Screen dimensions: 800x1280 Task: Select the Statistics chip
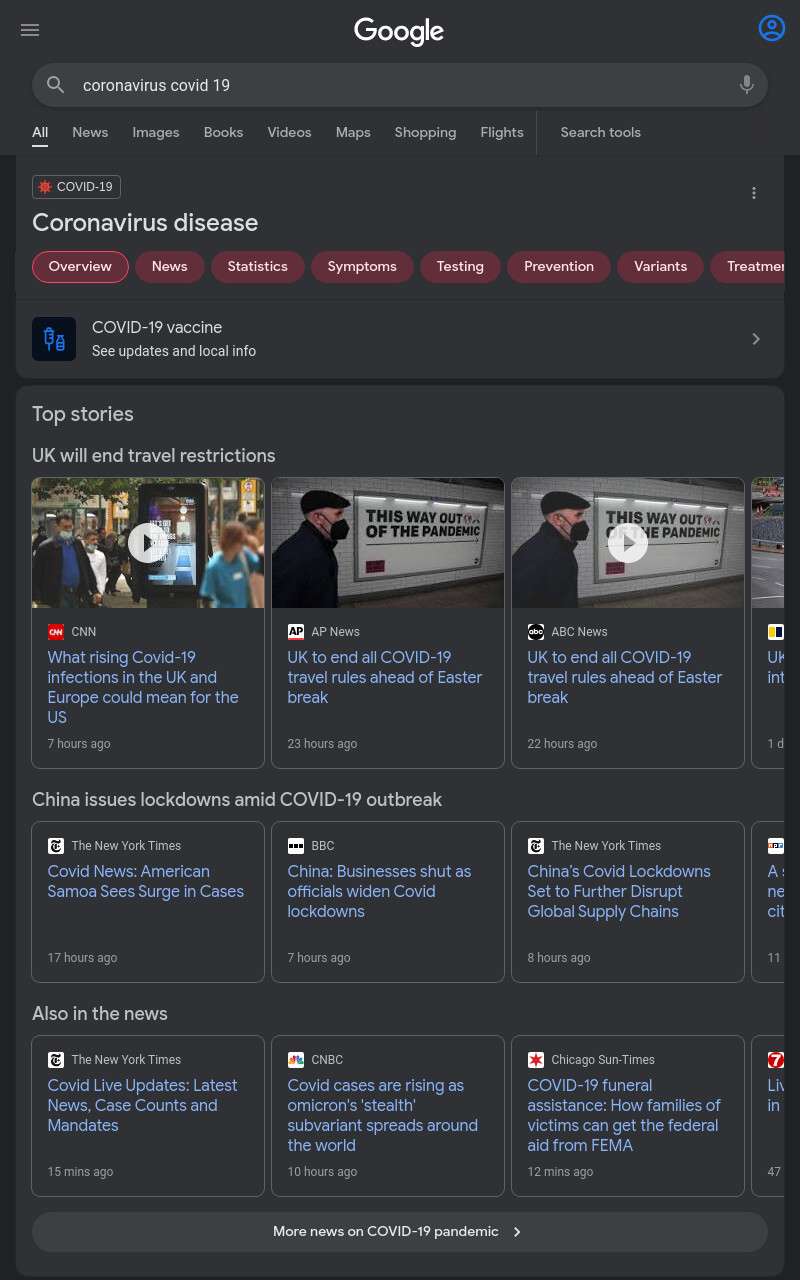click(257, 266)
